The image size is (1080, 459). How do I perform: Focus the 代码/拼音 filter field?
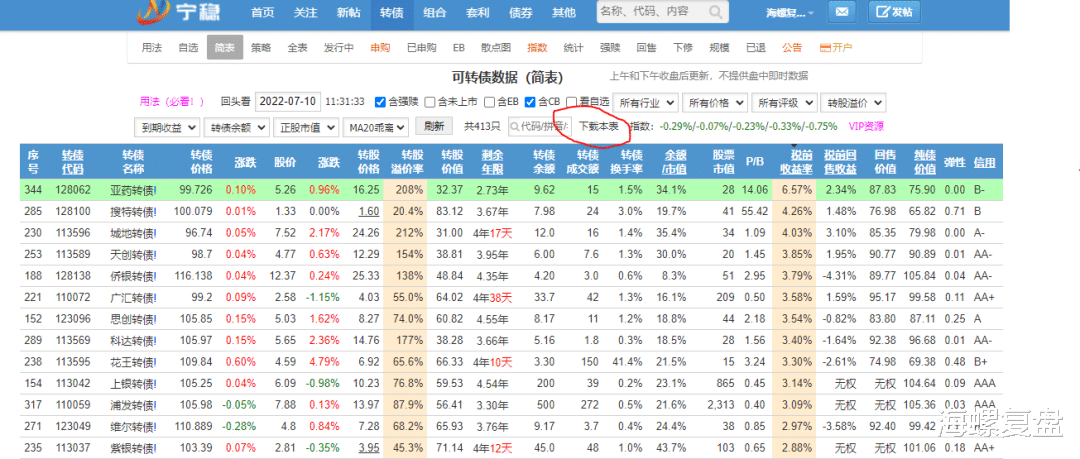point(540,127)
